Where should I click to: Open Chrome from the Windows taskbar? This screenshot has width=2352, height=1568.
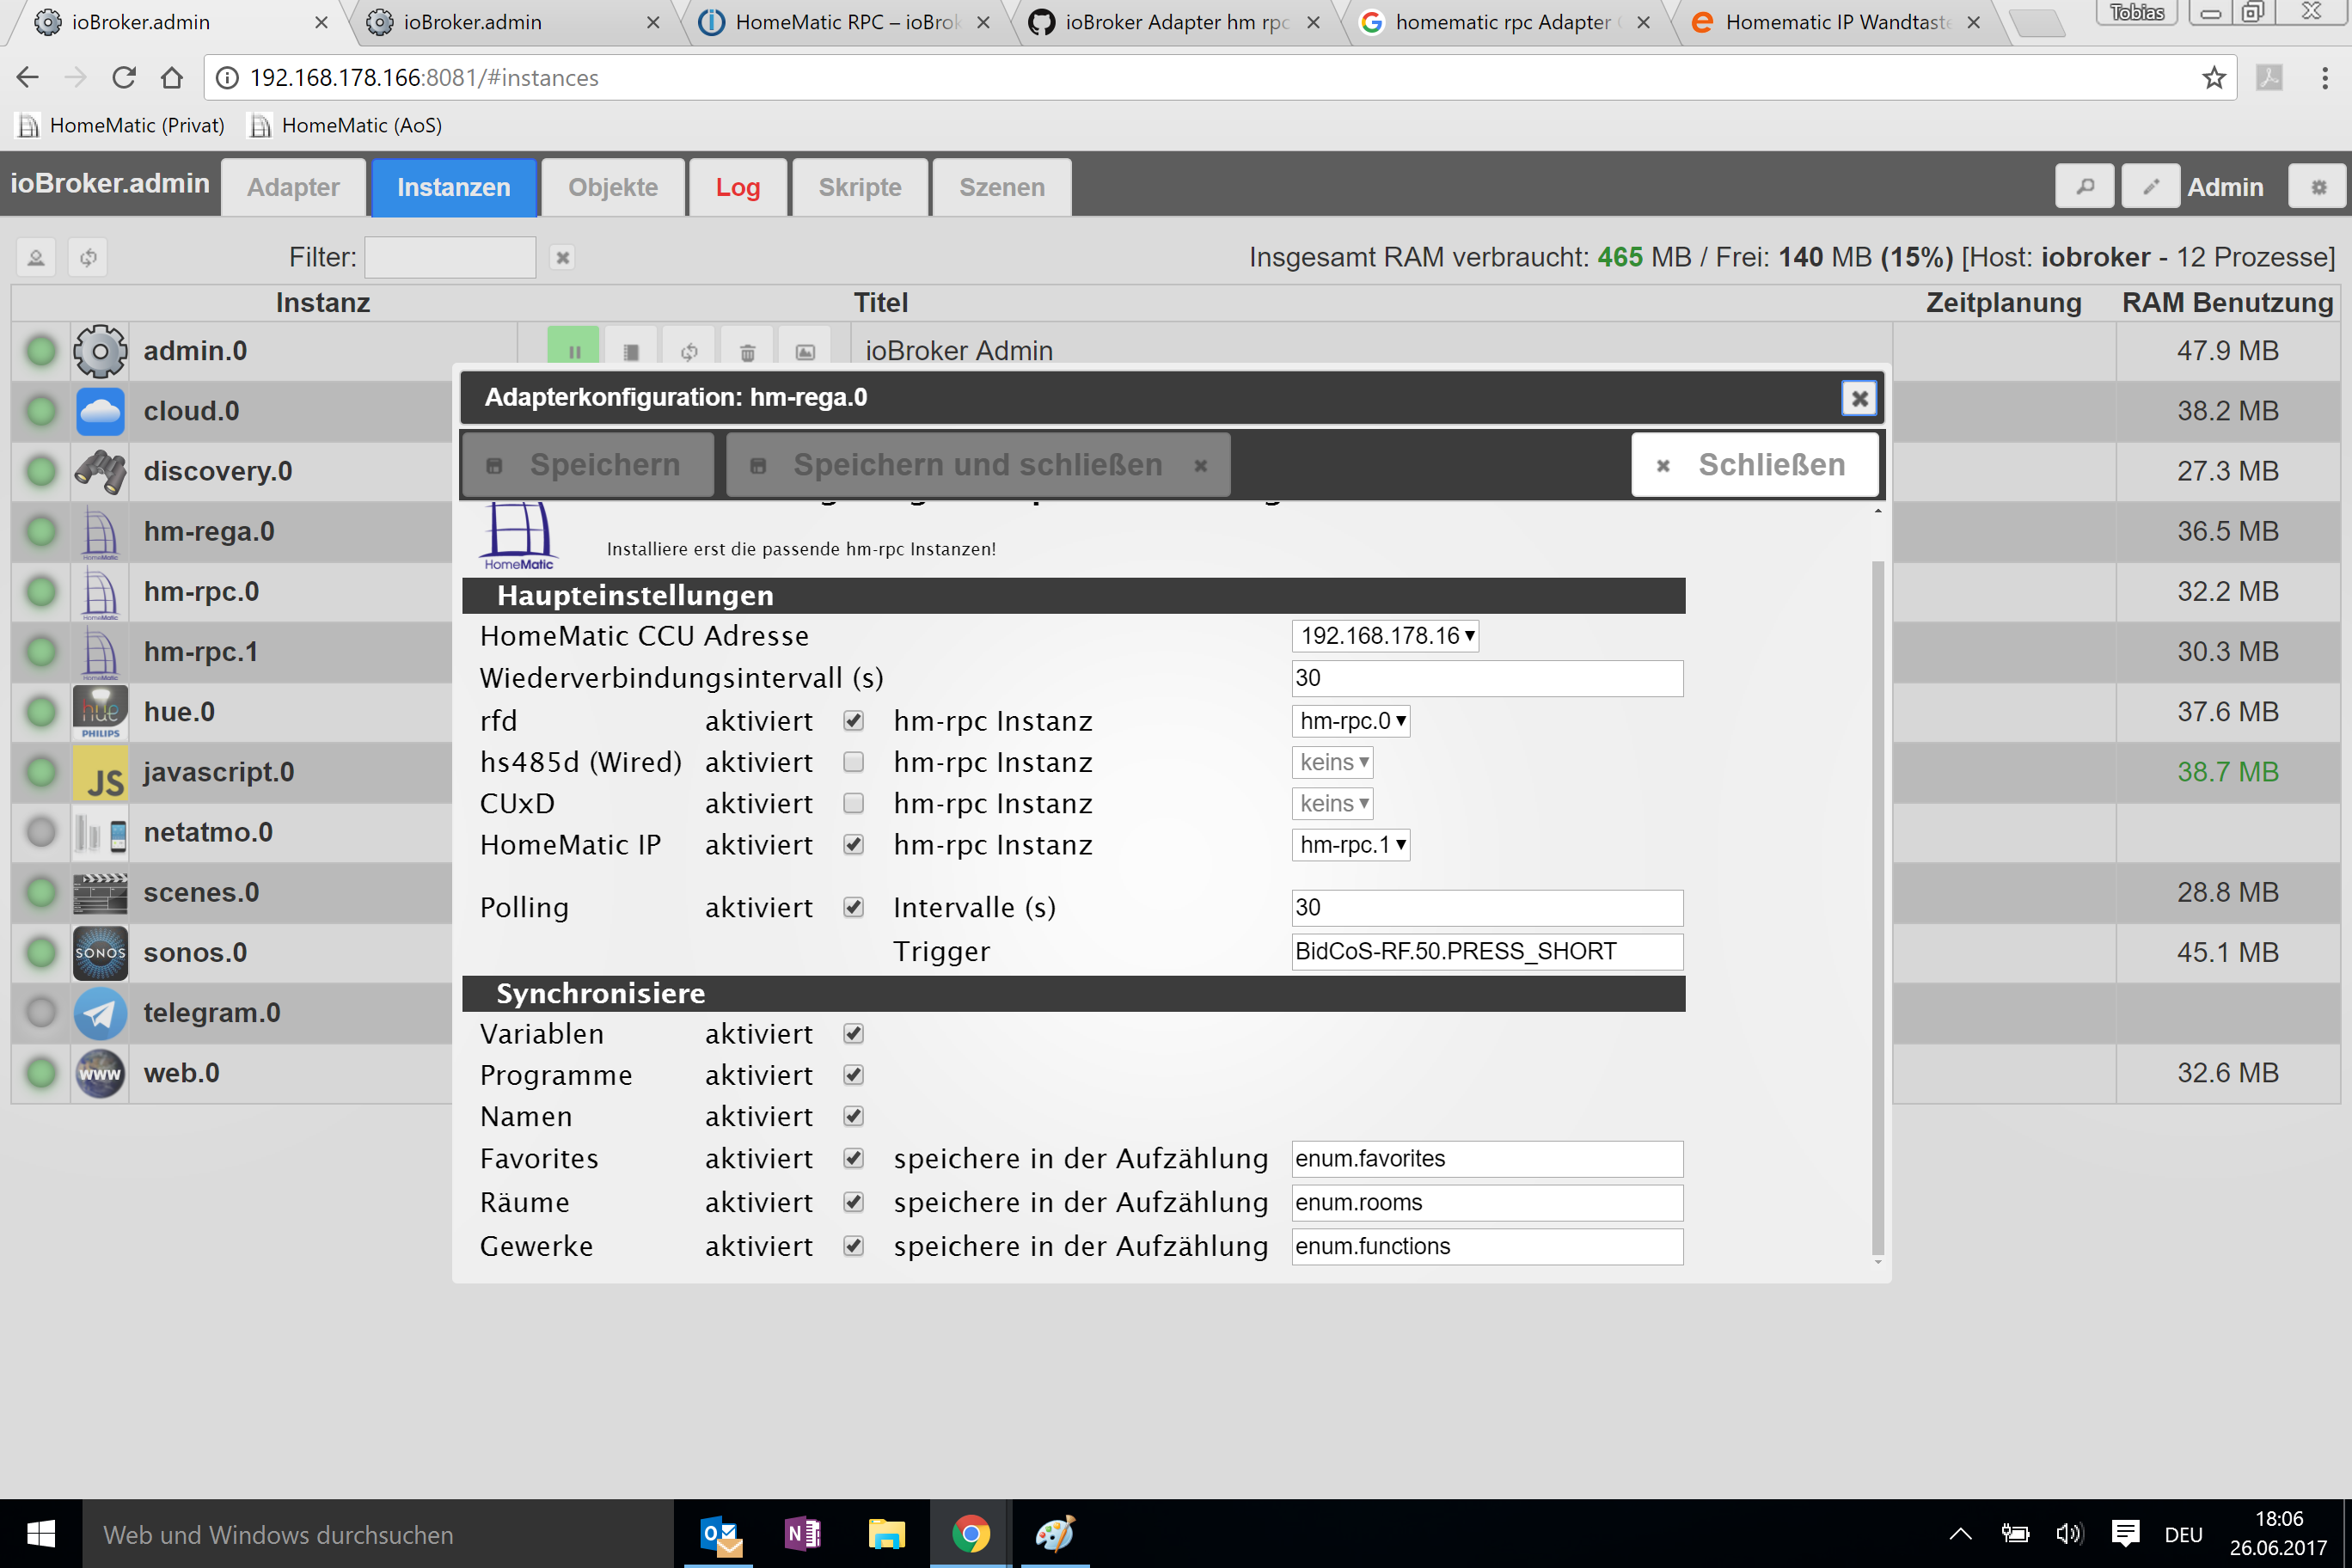(970, 1533)
